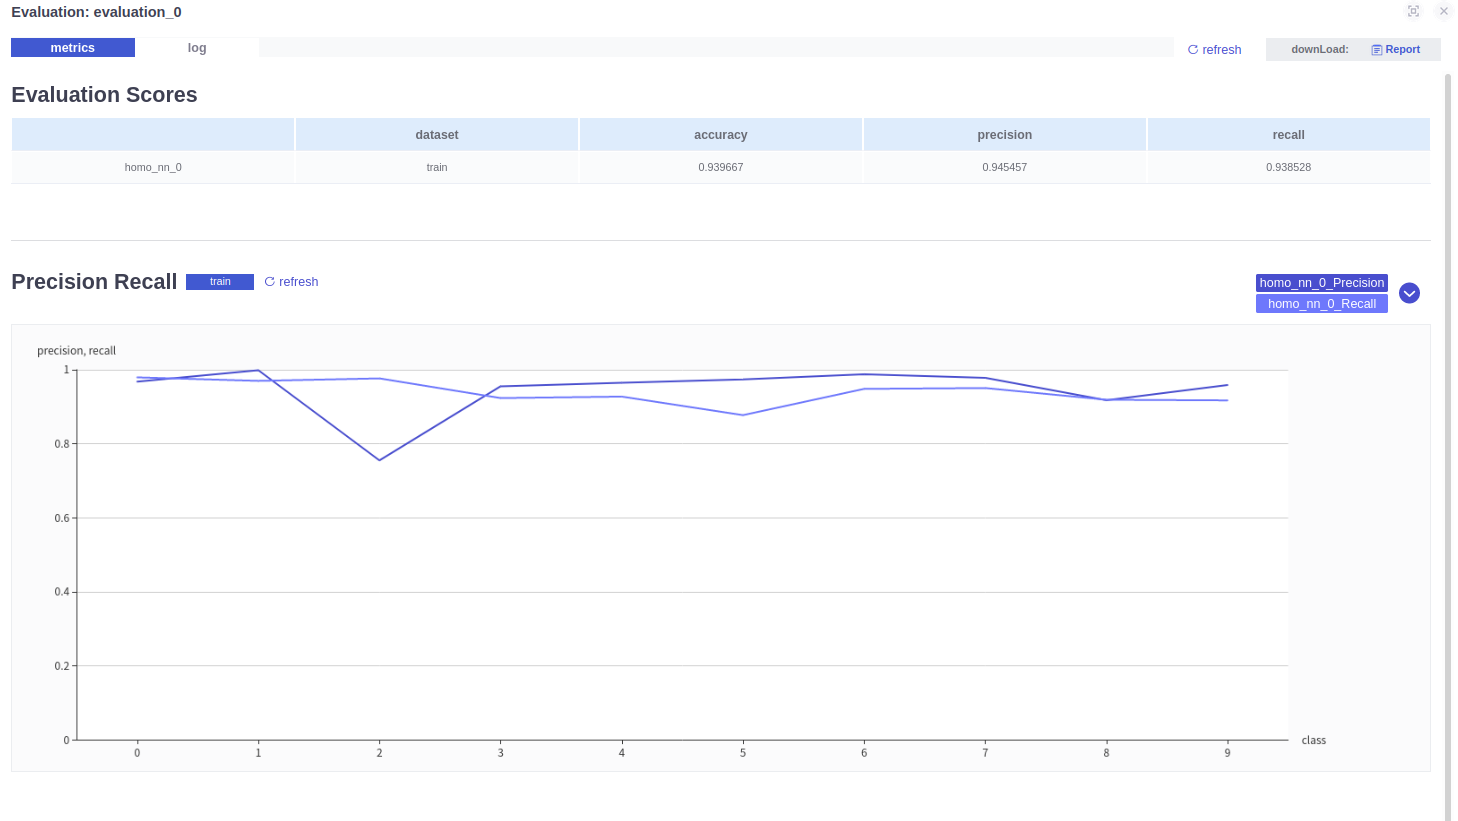Select the train dataset tag

[220, 282]
